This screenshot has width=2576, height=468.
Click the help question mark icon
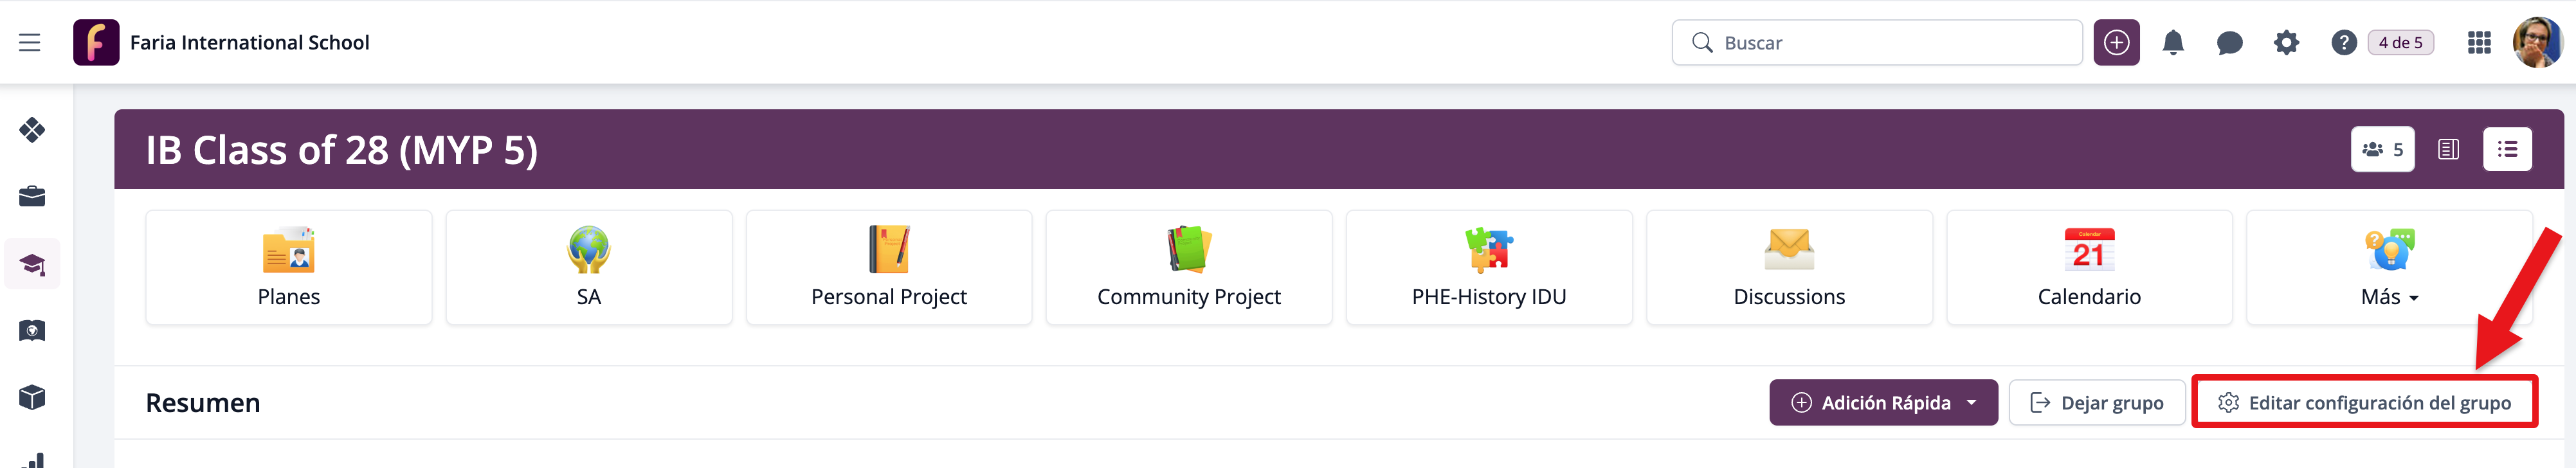click(2343, 43)
